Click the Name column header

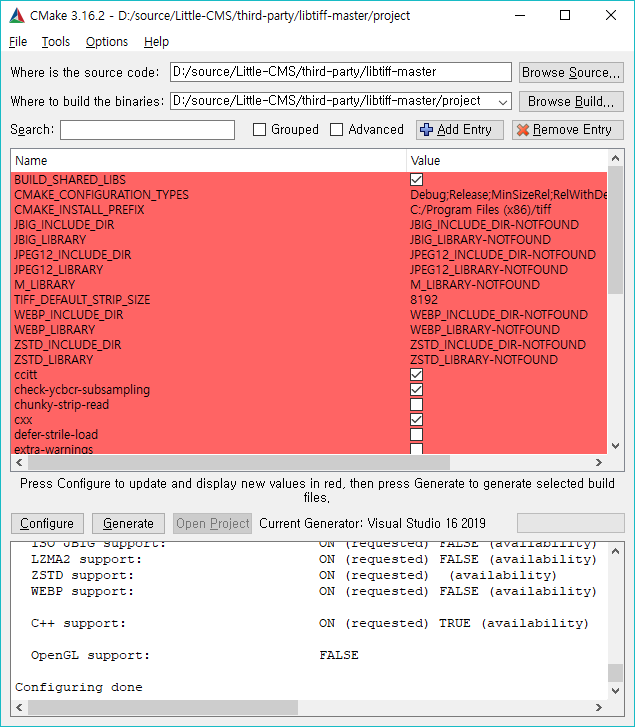point(209,160)
